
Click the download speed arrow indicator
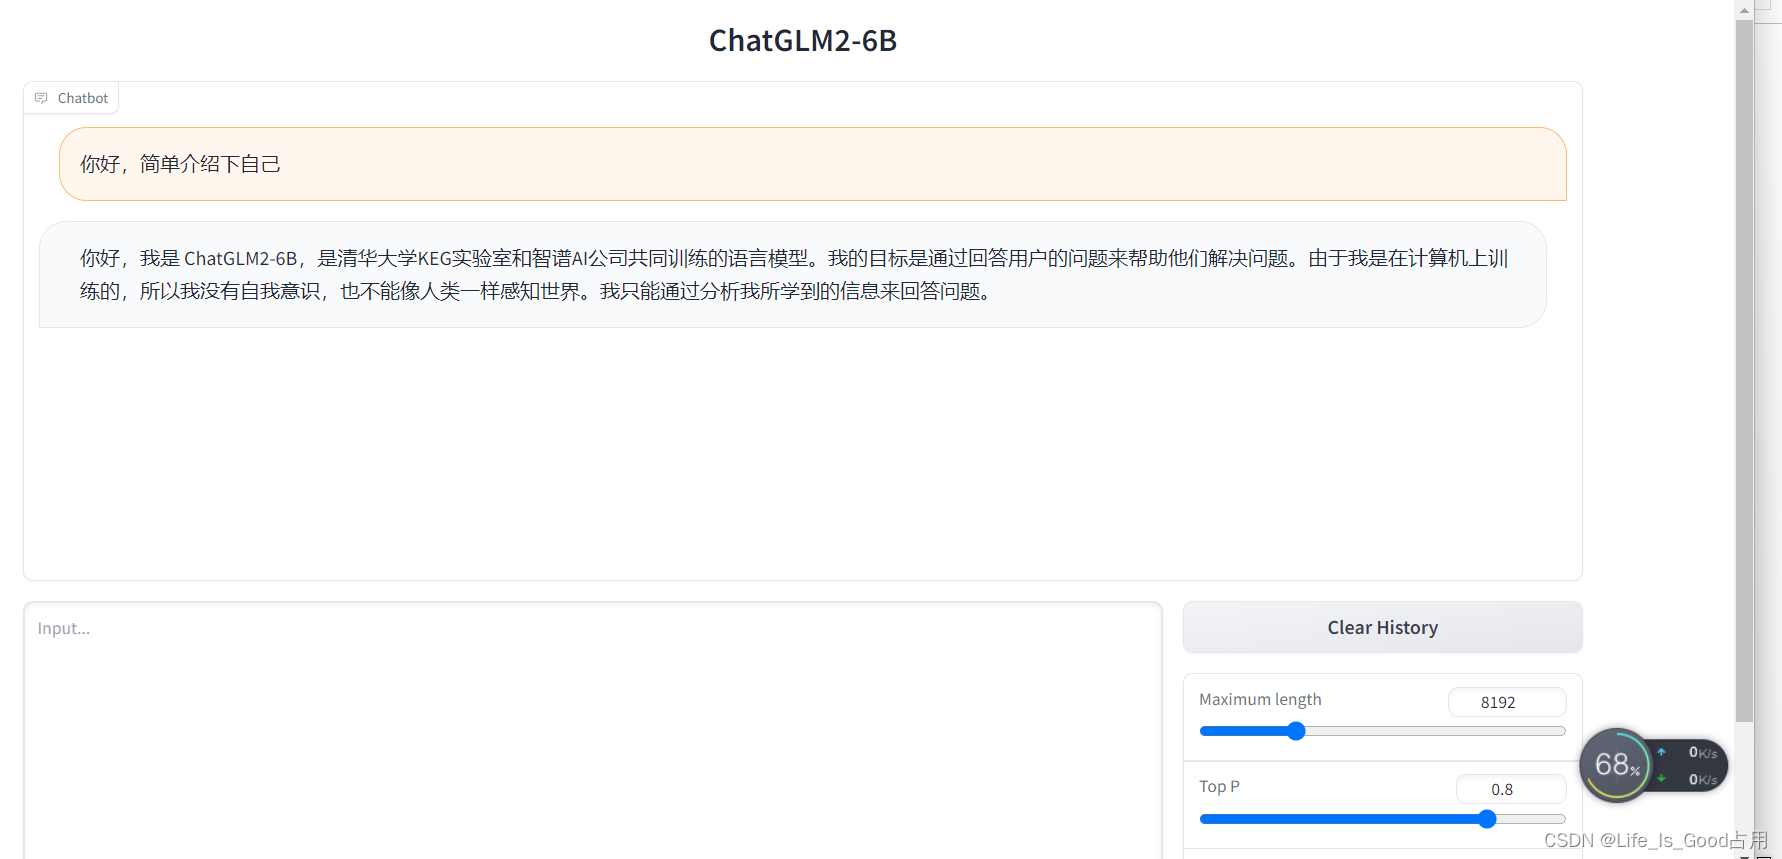click(x=1661, y=778)
